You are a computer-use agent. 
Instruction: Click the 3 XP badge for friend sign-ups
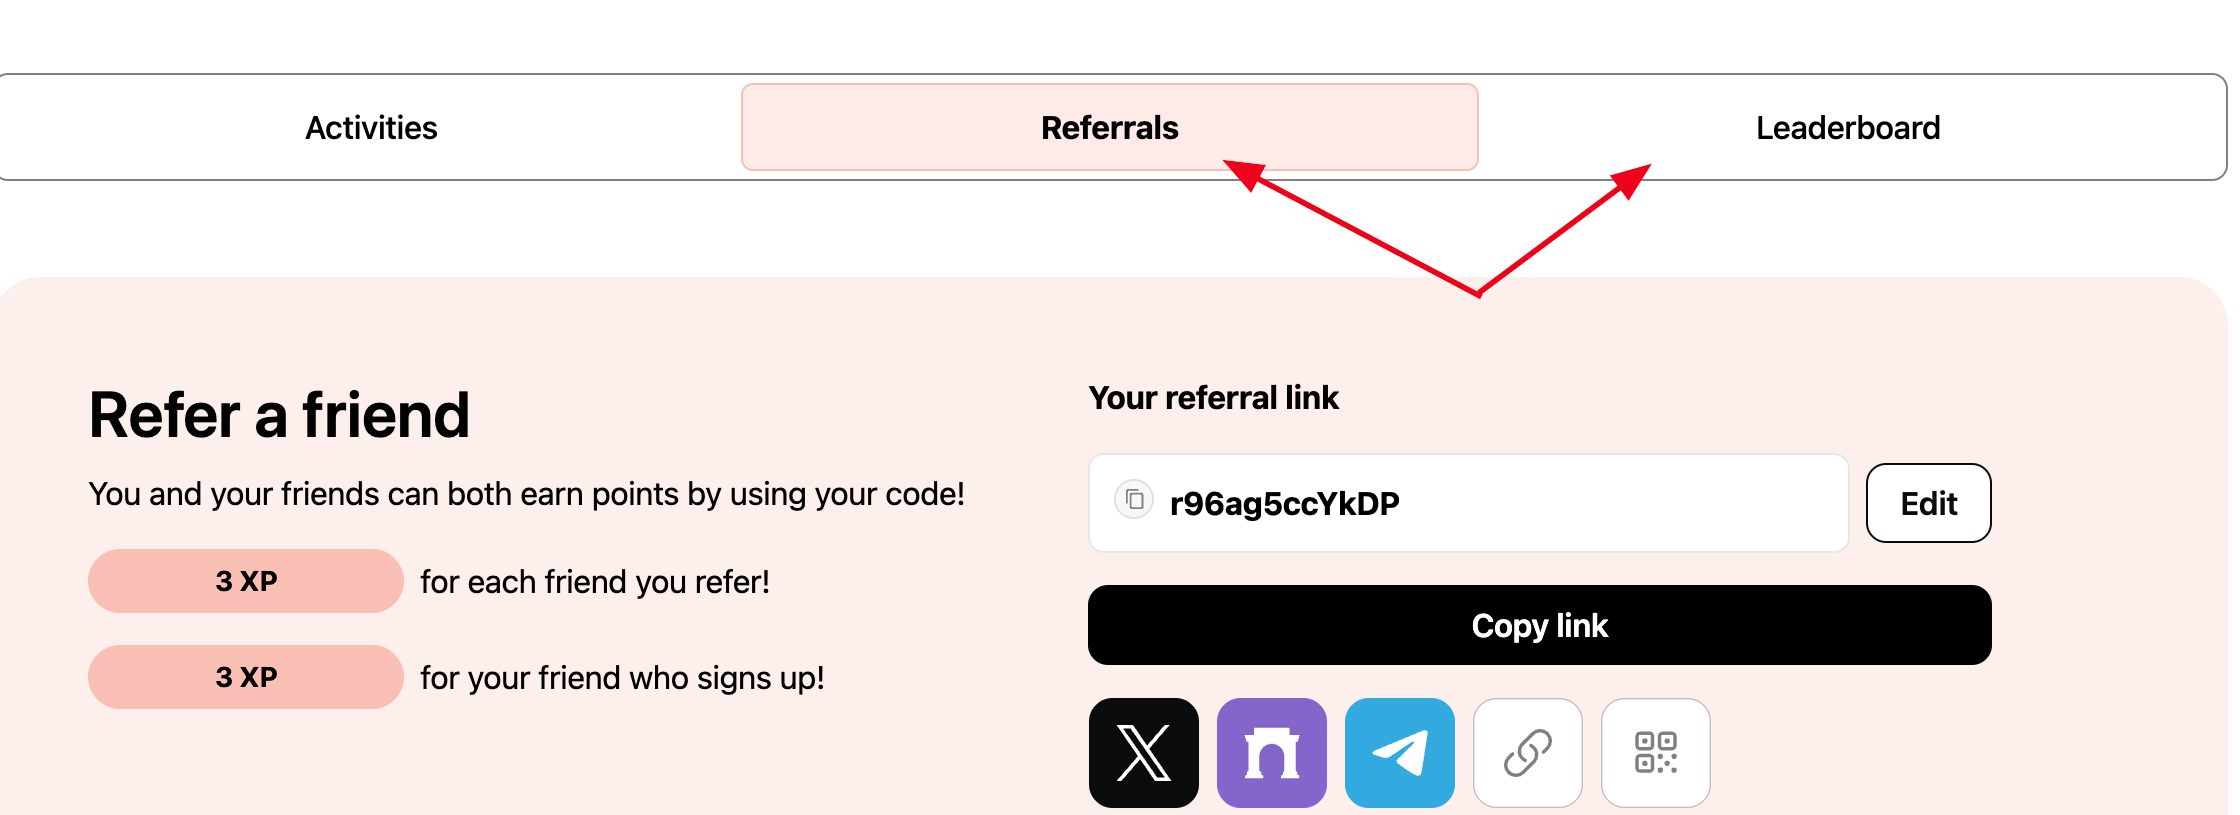tap(246, 677)
